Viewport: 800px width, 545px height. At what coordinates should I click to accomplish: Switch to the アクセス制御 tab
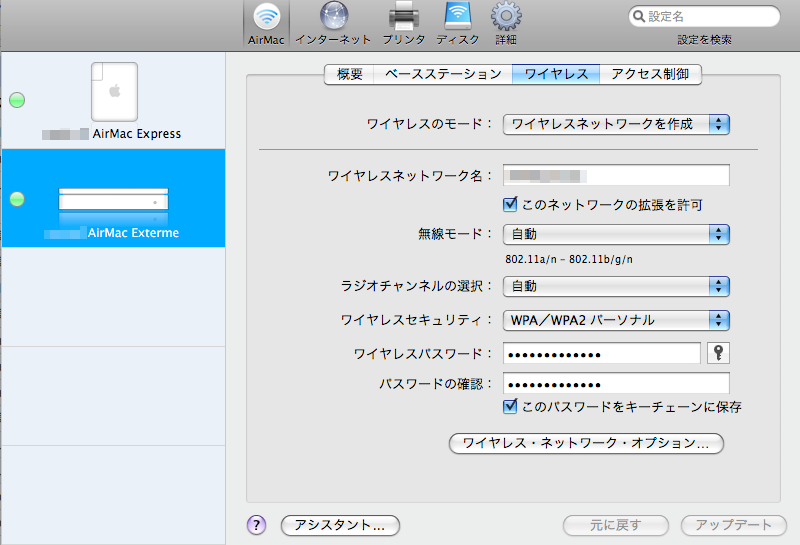(x=651, y=75)
